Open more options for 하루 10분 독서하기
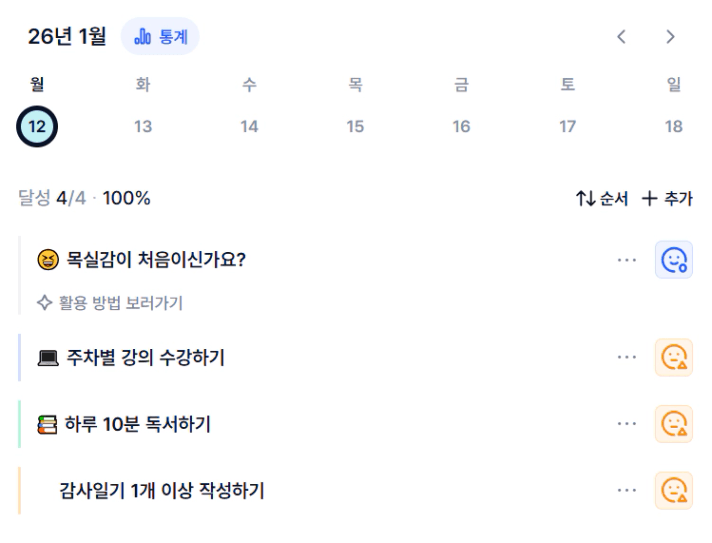 tap(627, 424)
